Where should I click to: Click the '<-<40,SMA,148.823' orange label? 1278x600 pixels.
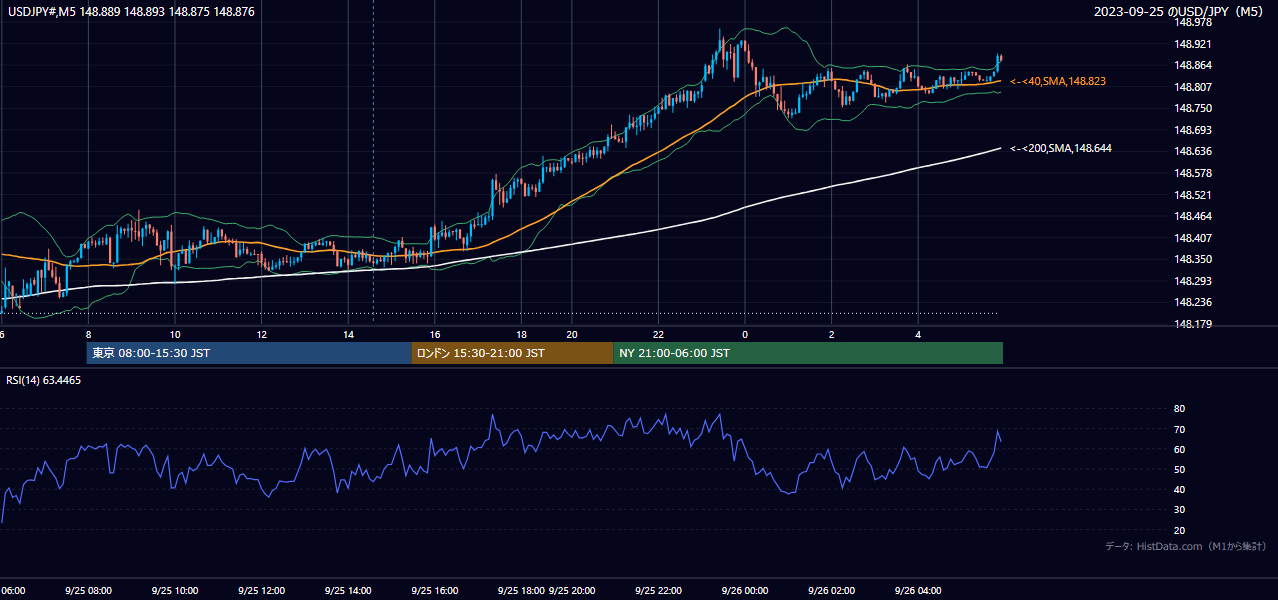point(1057,81)
